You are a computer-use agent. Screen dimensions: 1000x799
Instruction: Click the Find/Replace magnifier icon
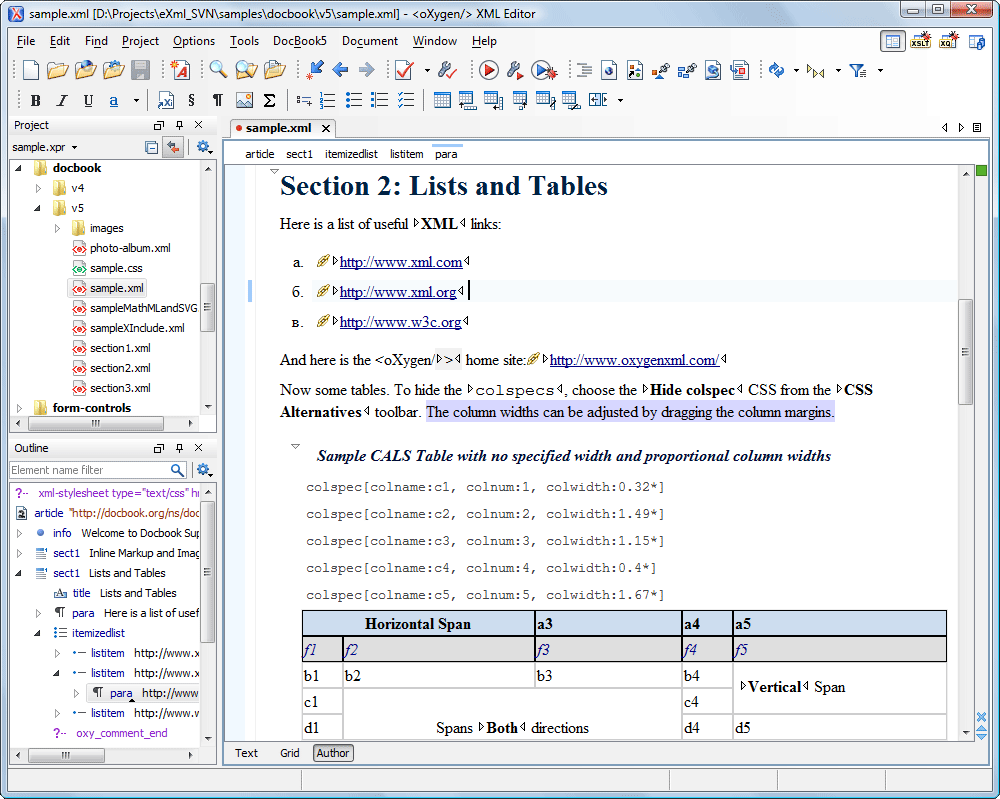(x=218, y=70)
